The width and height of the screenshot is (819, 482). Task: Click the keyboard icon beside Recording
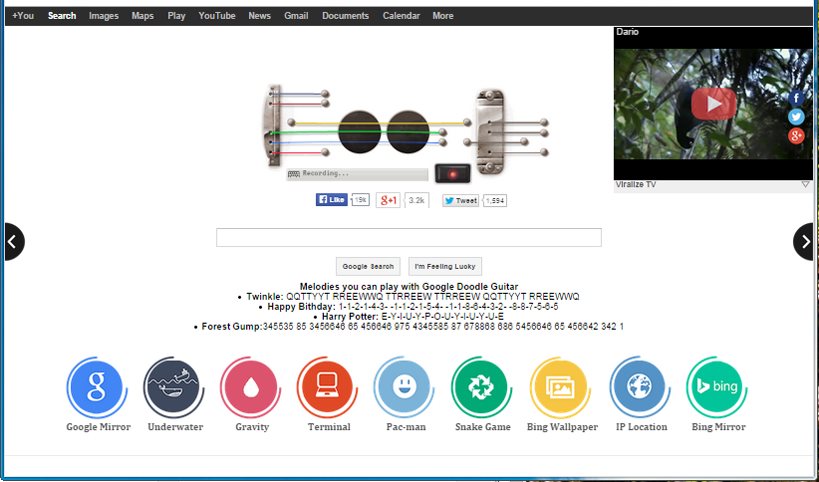point(294,174)
